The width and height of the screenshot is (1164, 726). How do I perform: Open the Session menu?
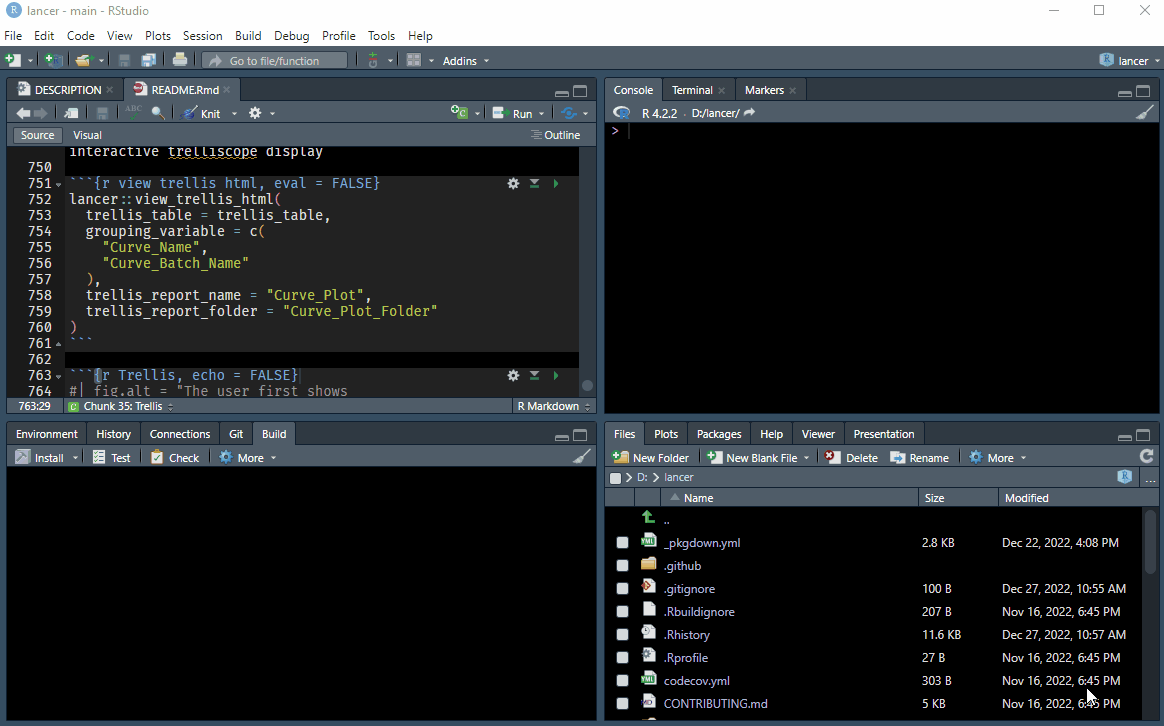click(203, 36)
